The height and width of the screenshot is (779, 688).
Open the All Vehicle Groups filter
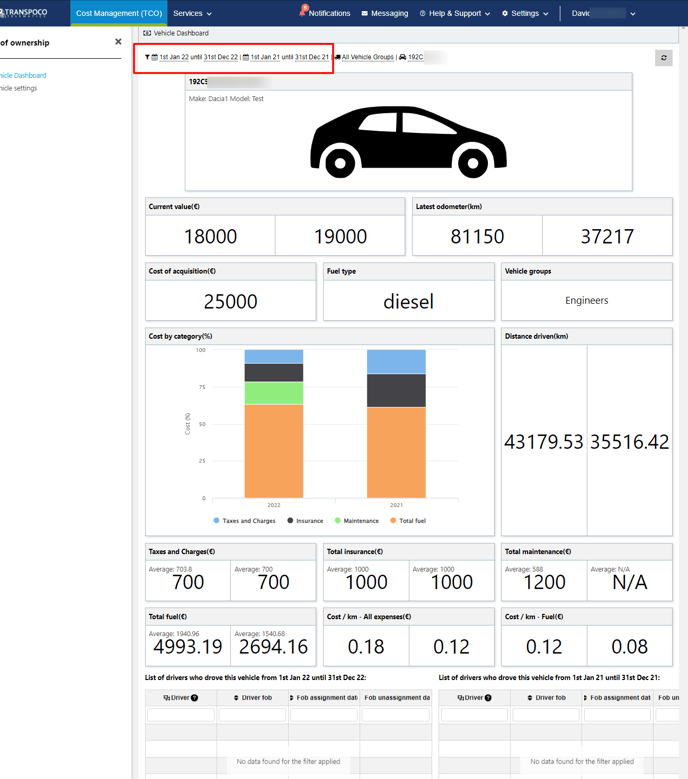pos(368,57)
